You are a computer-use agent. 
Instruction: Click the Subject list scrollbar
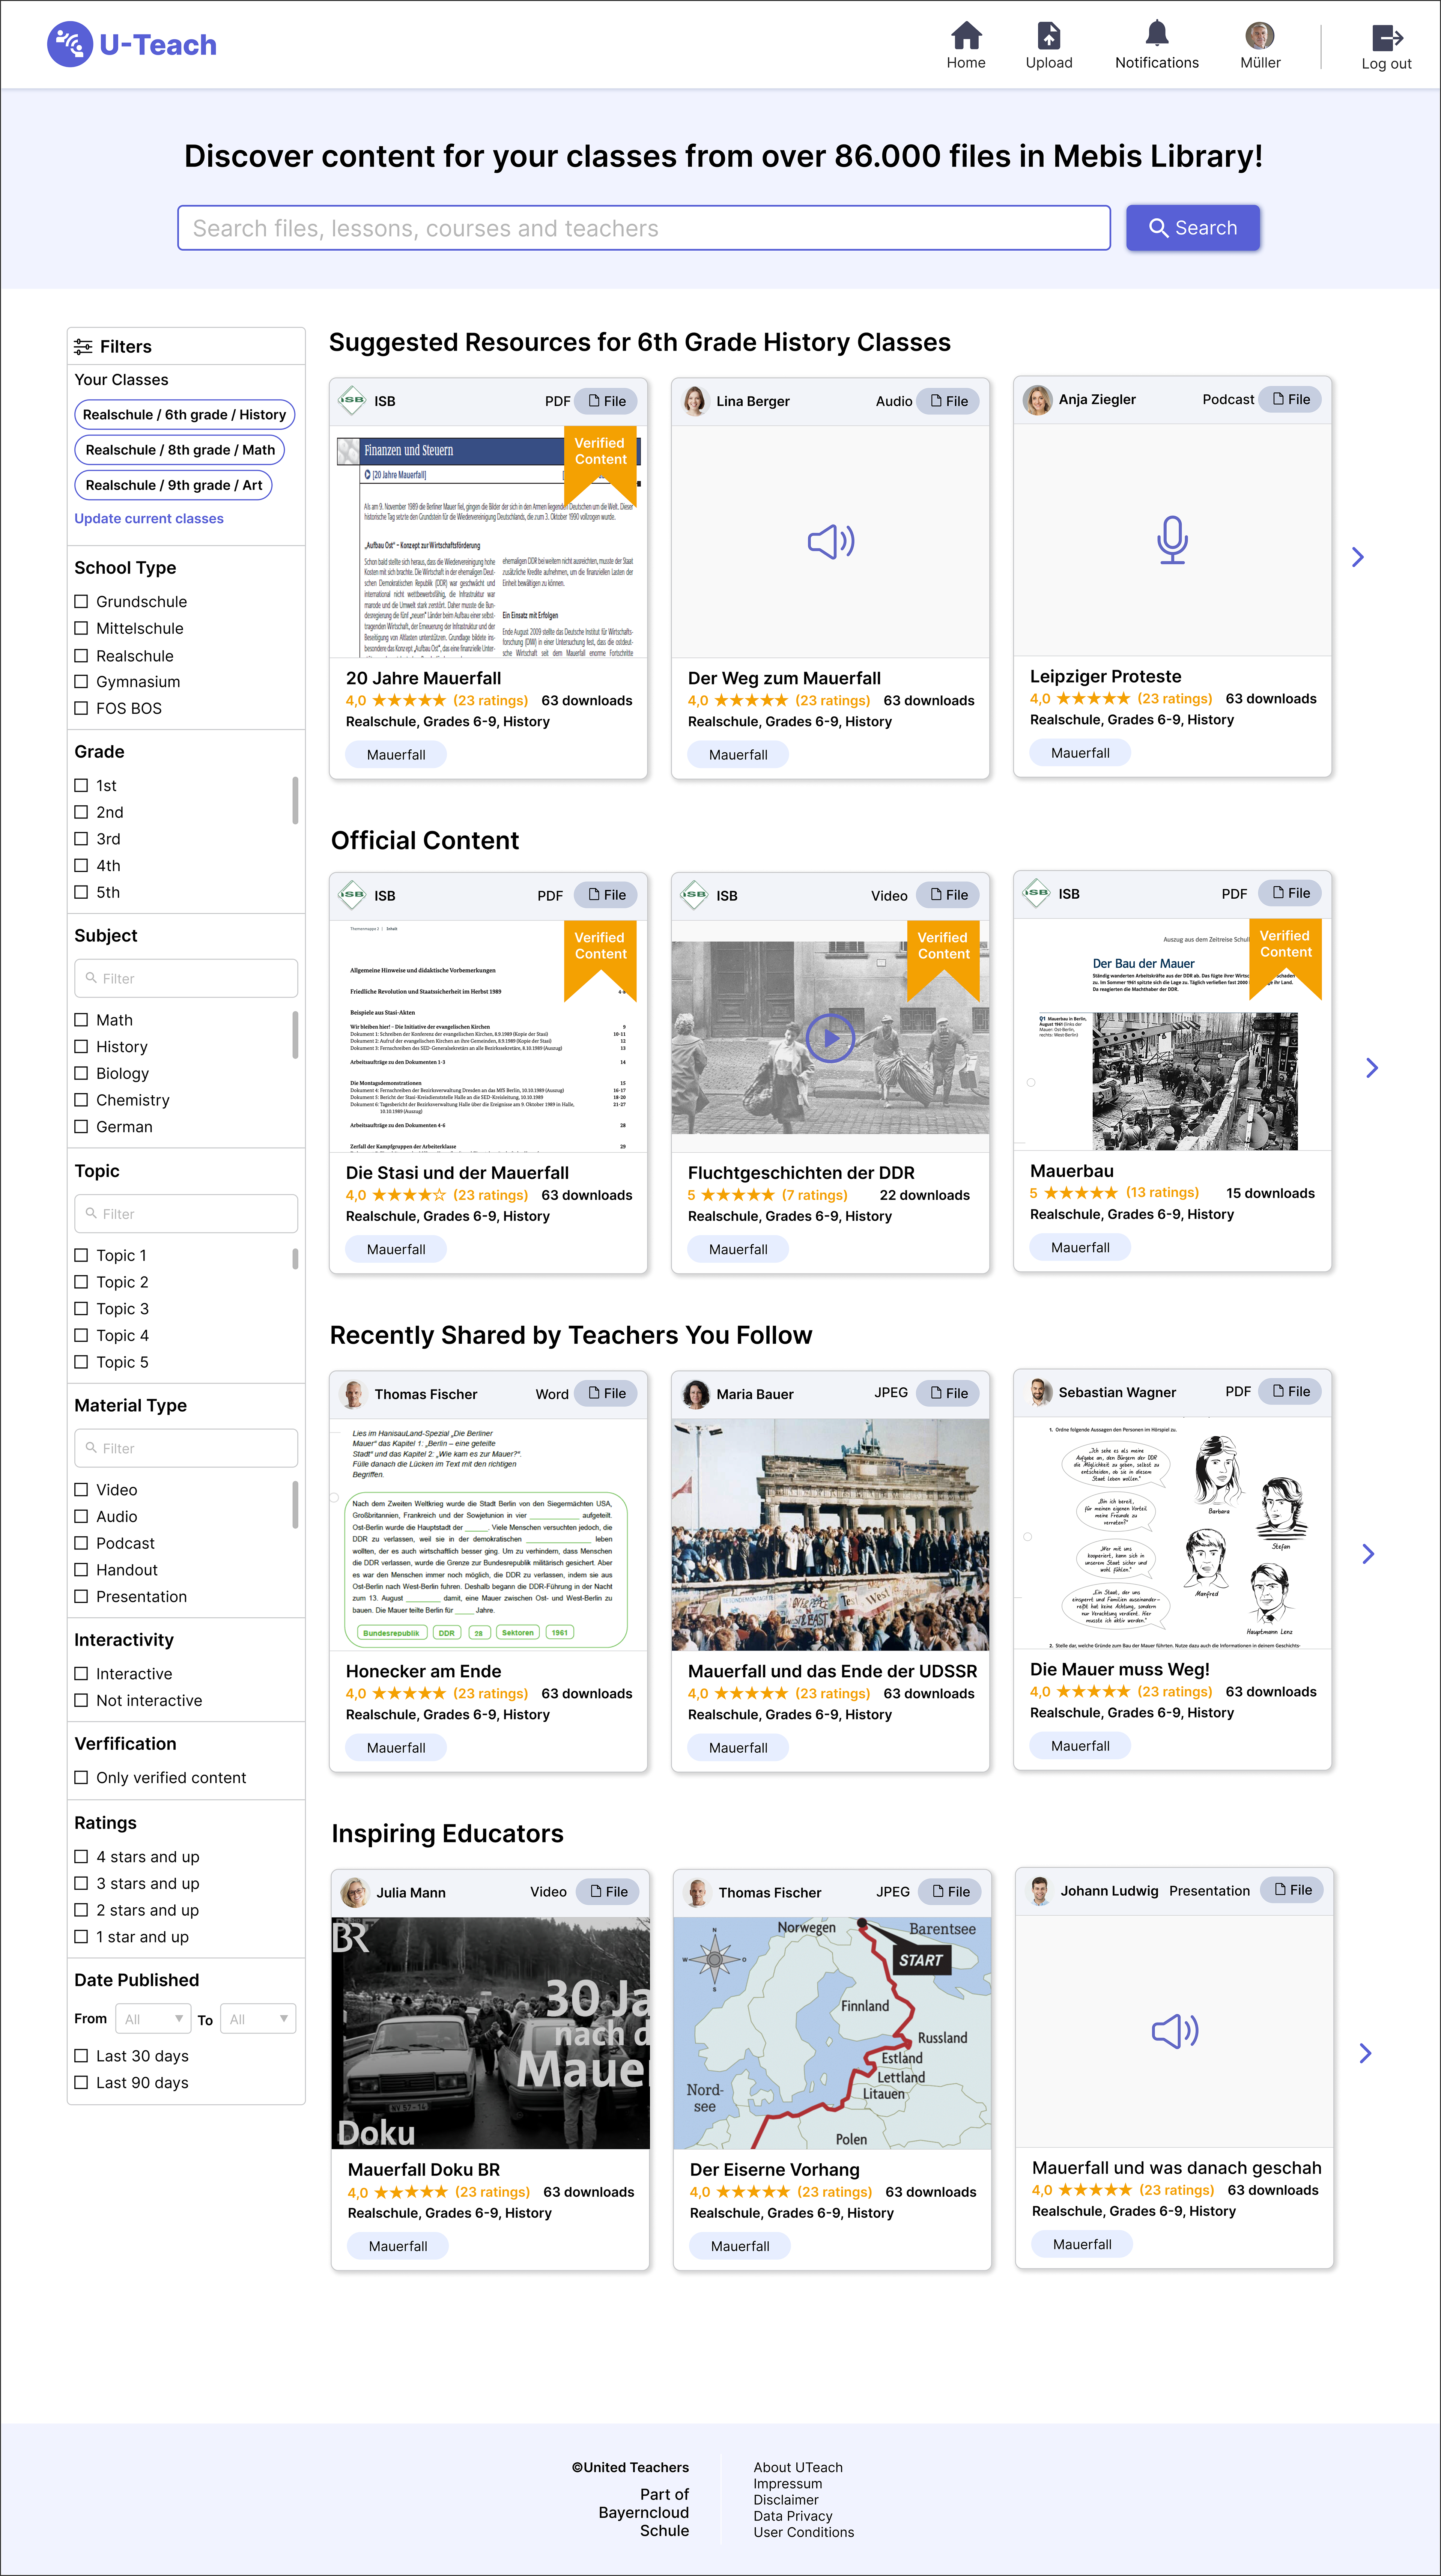click(x=295, y=1035)
